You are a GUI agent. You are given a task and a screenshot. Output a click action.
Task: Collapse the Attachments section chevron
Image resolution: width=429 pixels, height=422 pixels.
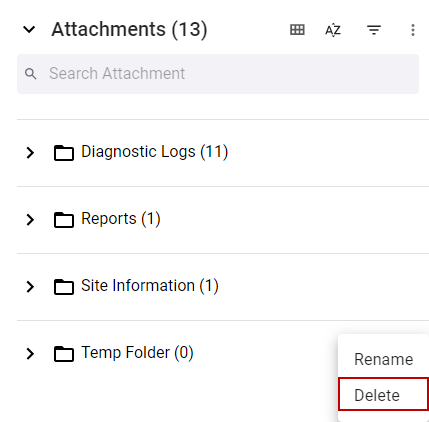coord(29,30)
